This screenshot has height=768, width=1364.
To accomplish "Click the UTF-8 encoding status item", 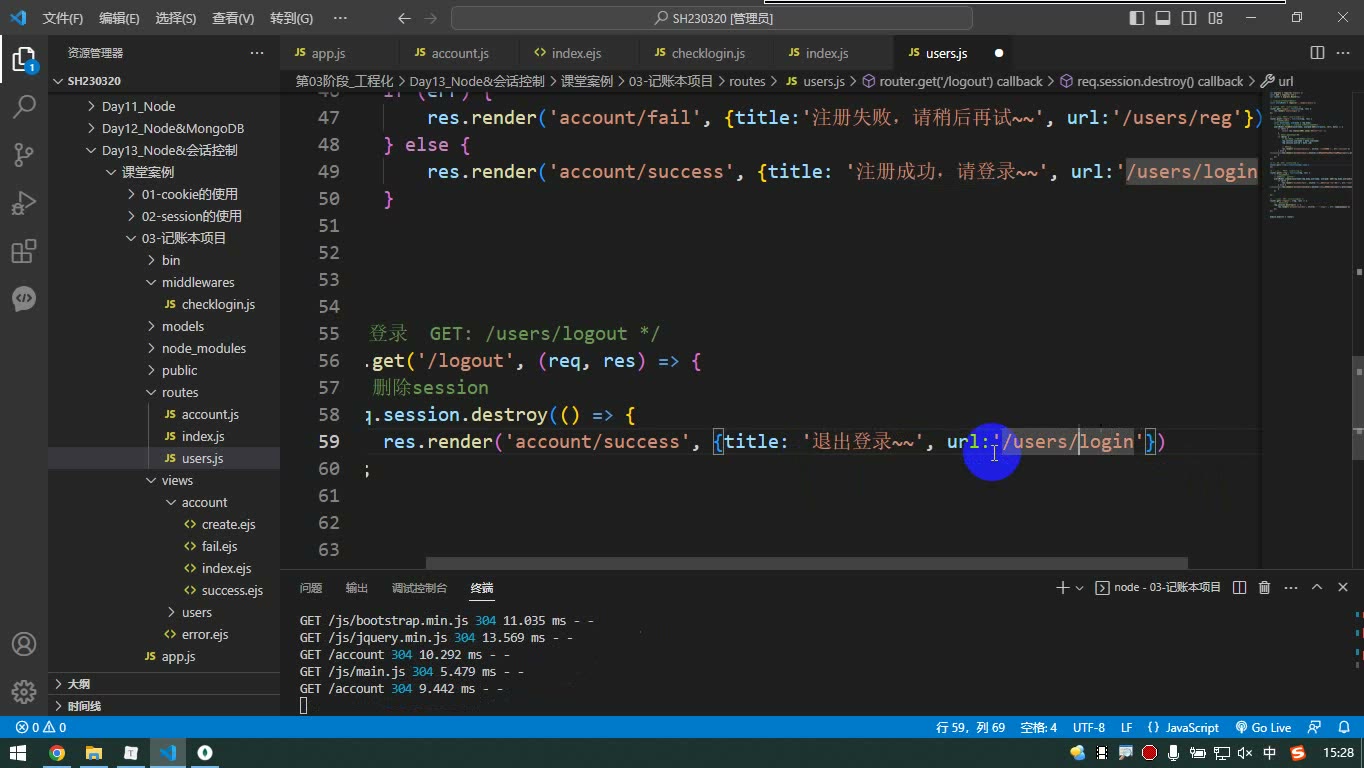I will point(1089,728).
